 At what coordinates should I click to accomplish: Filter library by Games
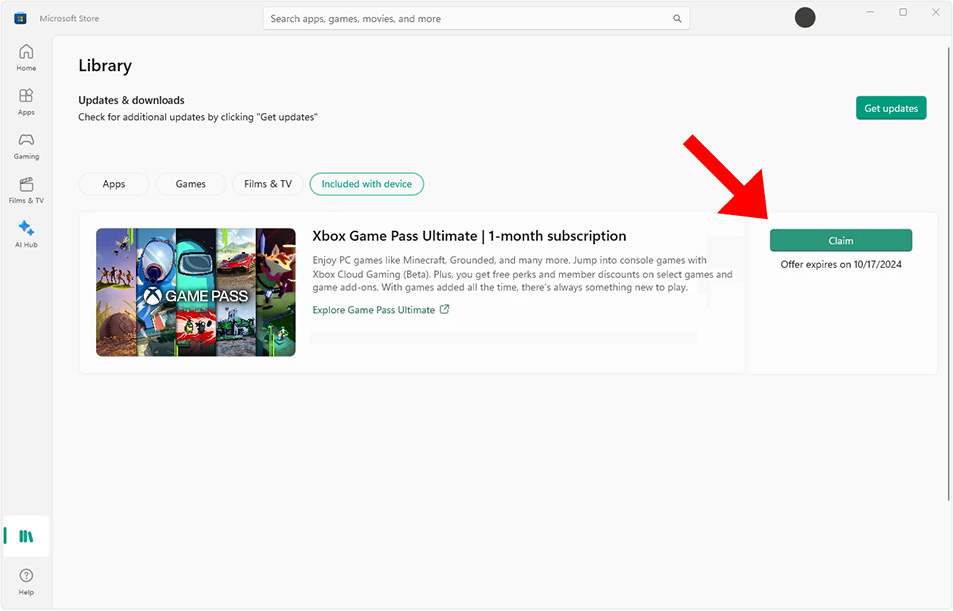191,184
